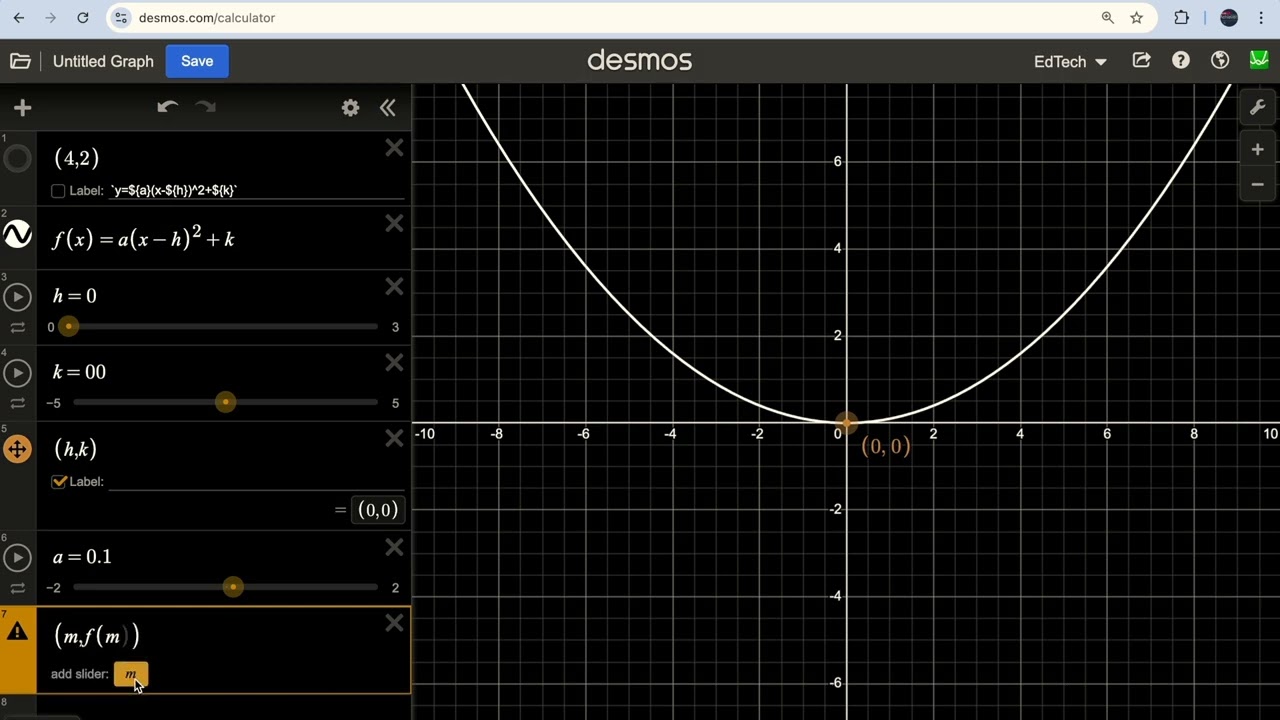Change animation loop mode for h

(17, 328)
